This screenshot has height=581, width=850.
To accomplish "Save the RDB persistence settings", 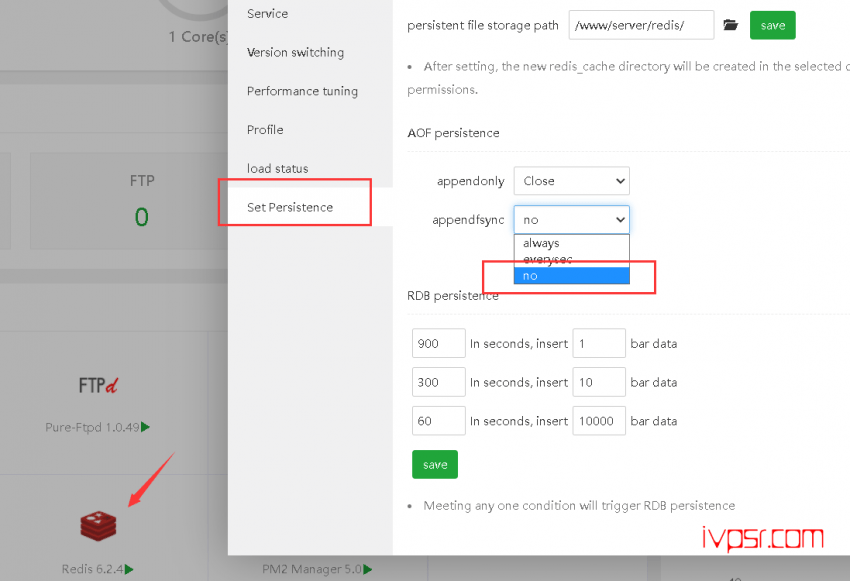I will [435, 464].
